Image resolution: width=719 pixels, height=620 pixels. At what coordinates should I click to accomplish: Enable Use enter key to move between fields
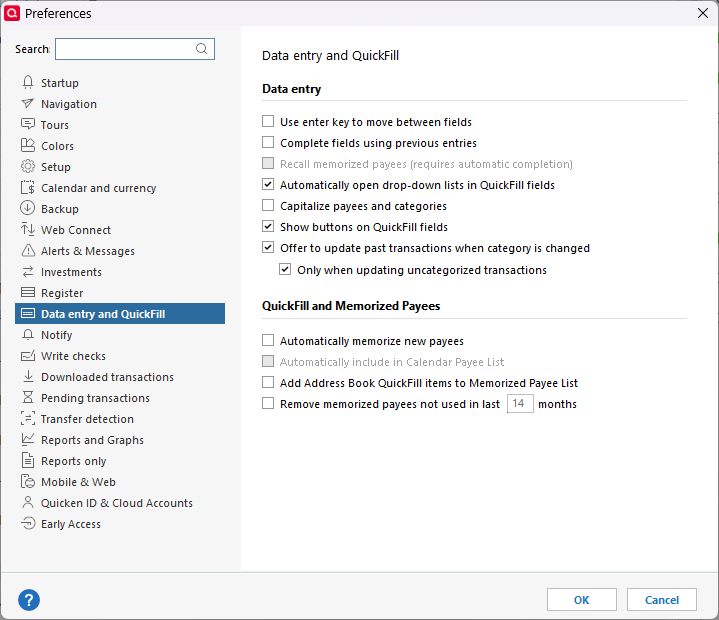tap(268, 122)
